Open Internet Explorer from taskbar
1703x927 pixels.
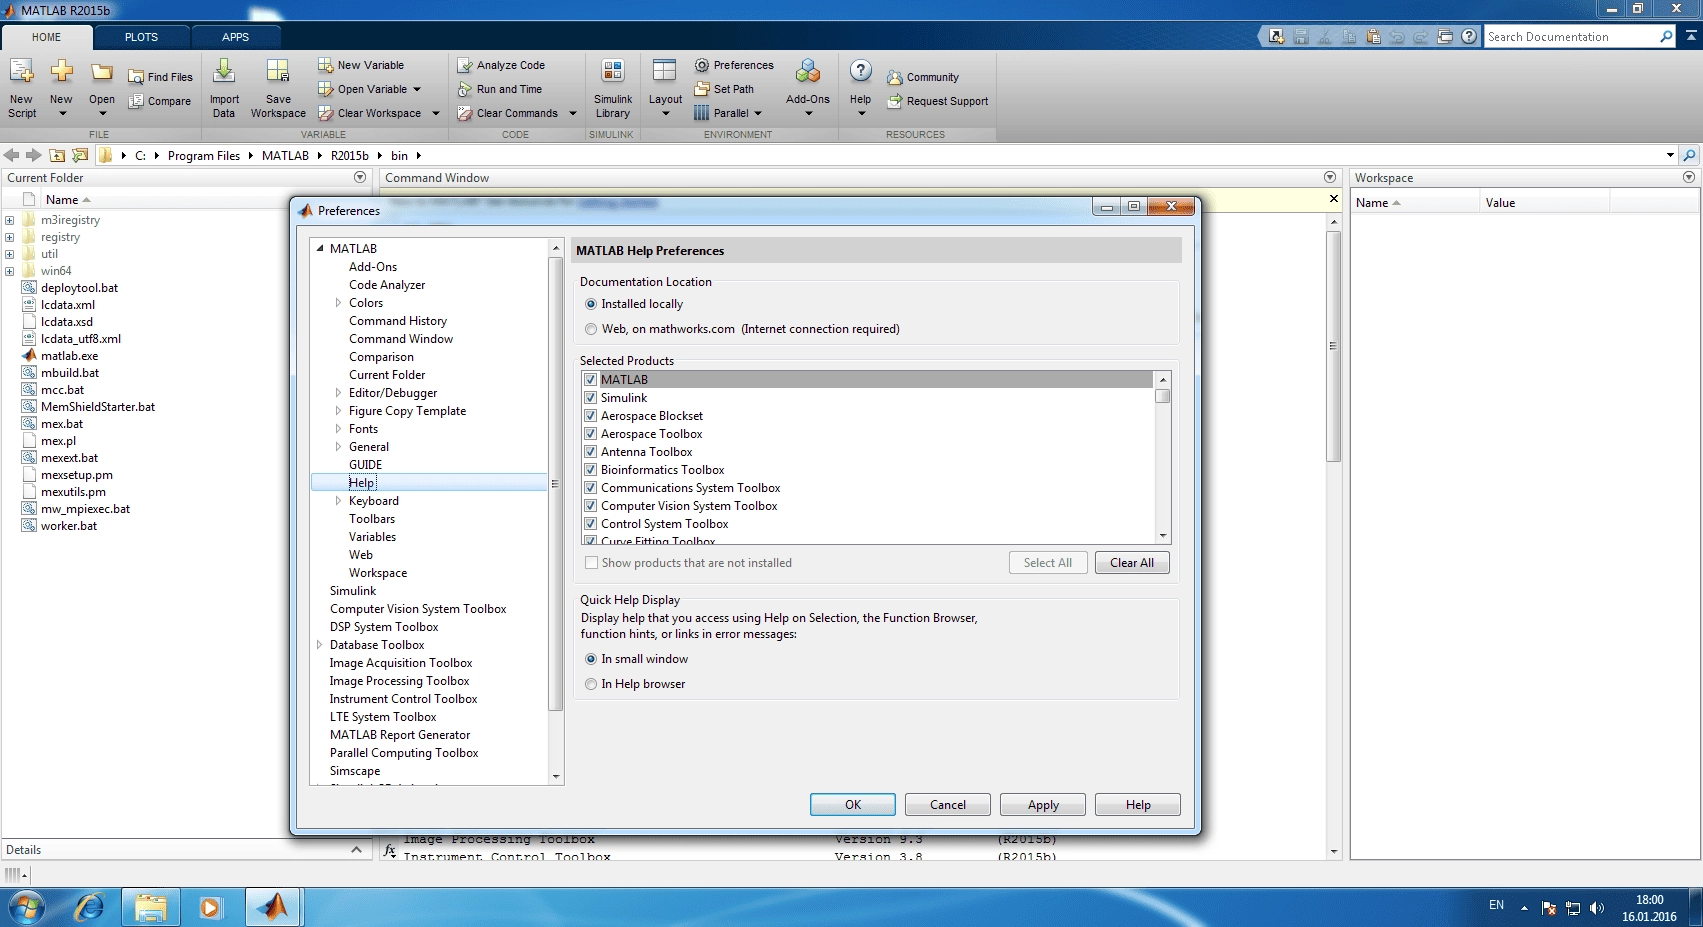click(90, 907)
